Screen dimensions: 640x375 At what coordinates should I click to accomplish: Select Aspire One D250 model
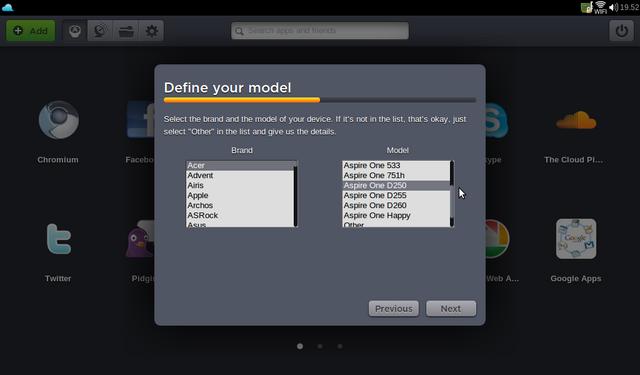click(396, 185)
